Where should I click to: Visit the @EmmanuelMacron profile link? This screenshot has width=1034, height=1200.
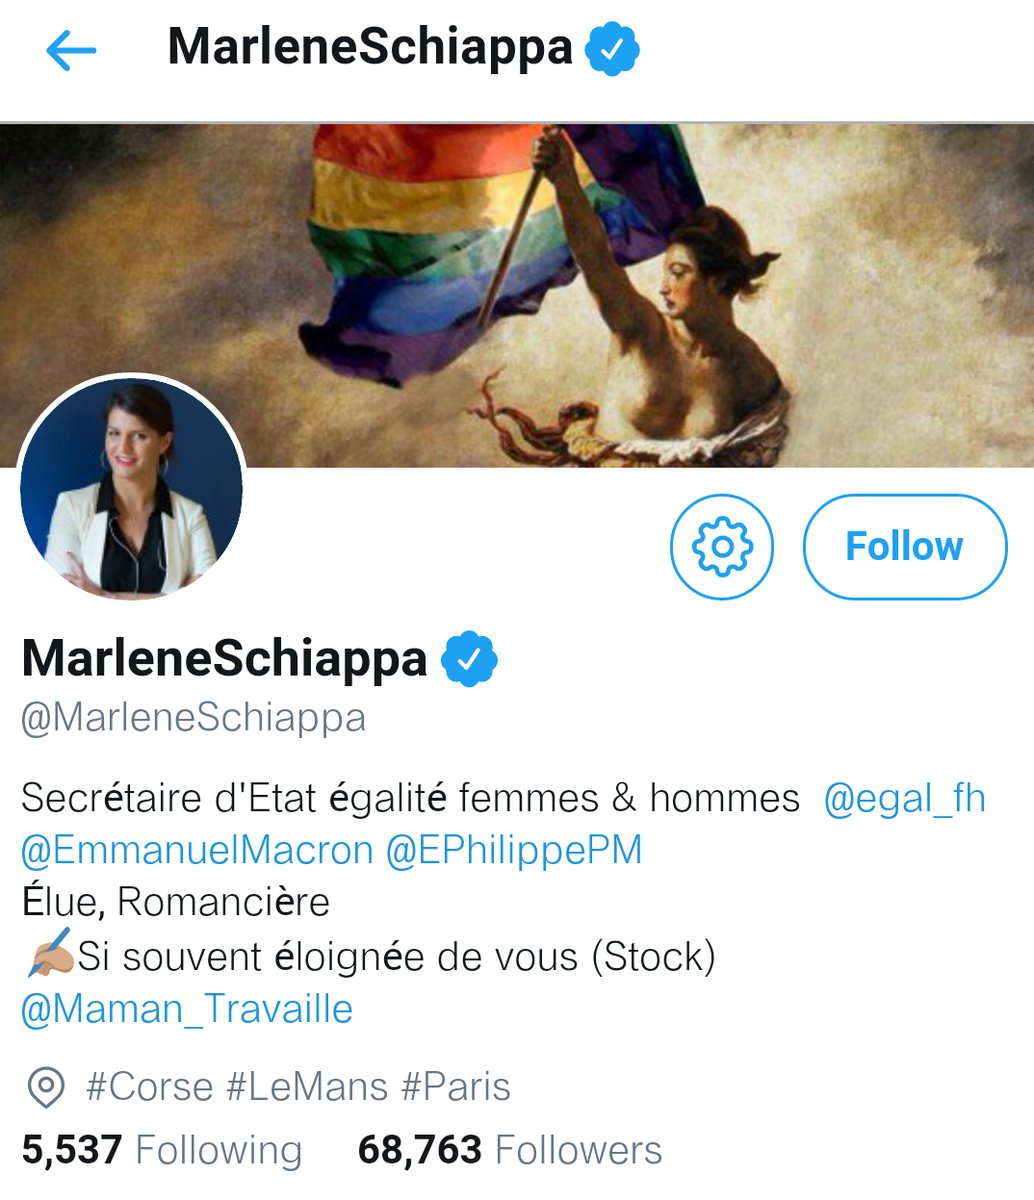[x=197, y=850]
